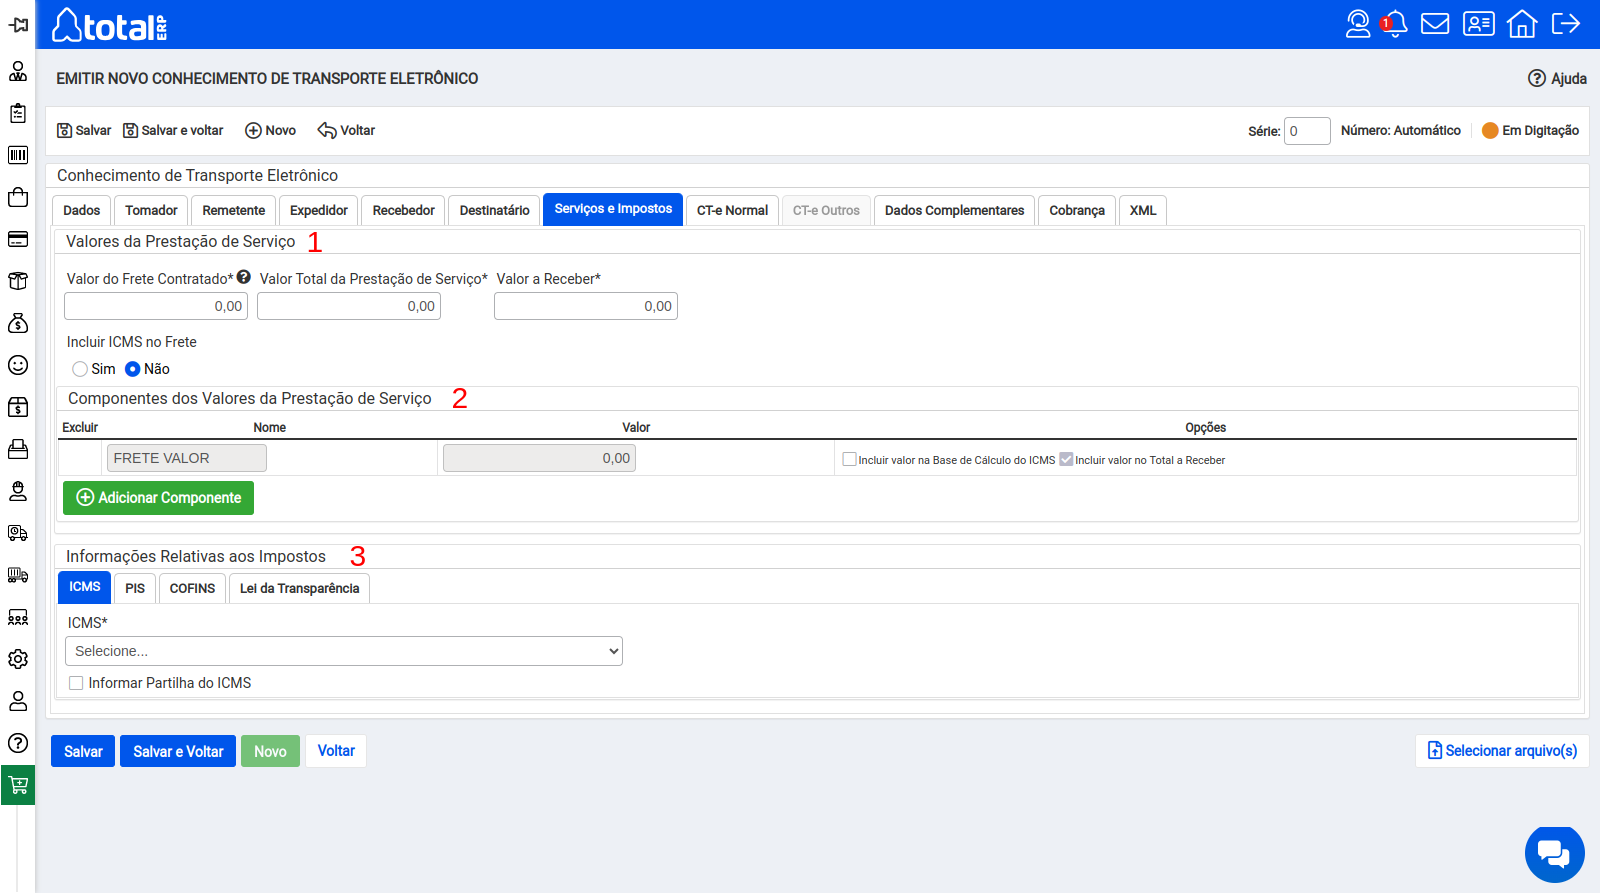Click the bottom Voltar button
The width and height of the screenshot is (1600, 894).
click(336, 751)
